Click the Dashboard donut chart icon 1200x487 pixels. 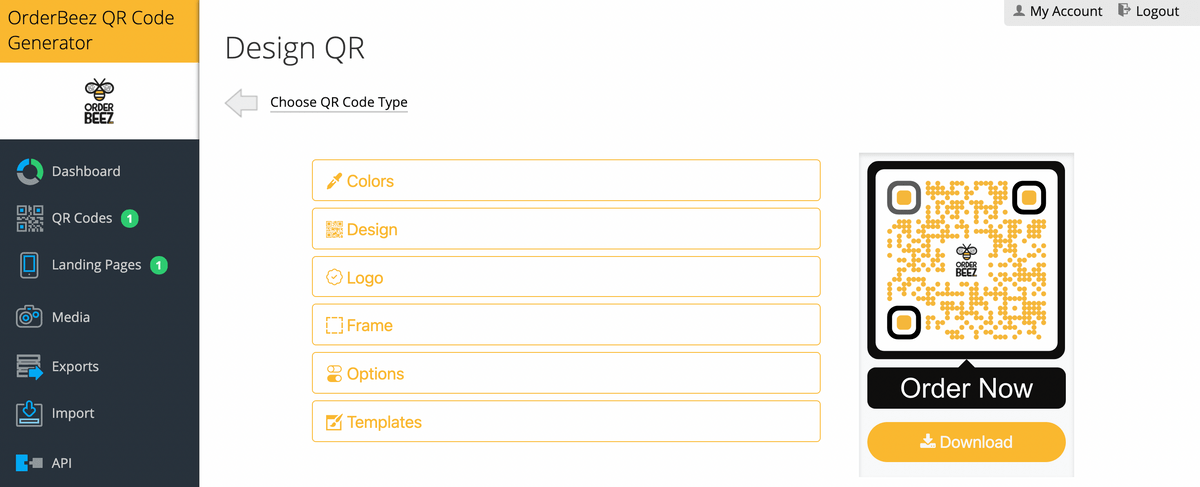point(30,171)
